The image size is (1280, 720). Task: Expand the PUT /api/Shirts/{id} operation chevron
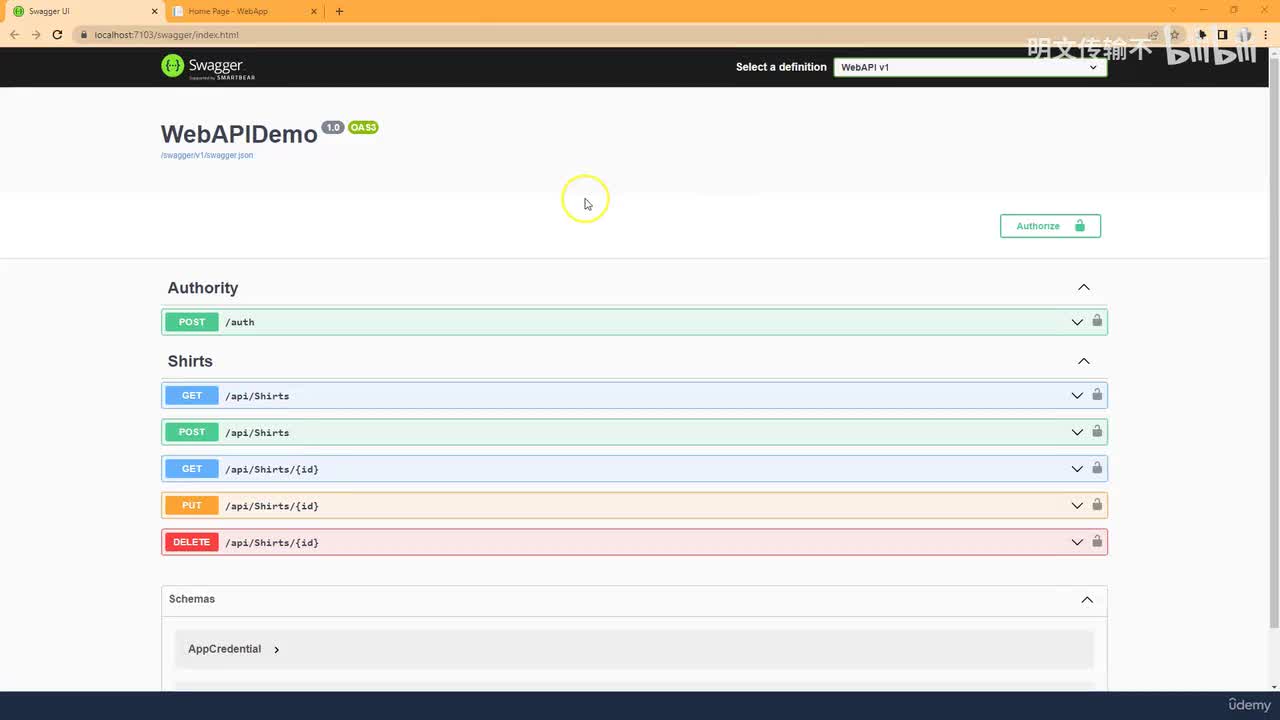point(1077,505)
